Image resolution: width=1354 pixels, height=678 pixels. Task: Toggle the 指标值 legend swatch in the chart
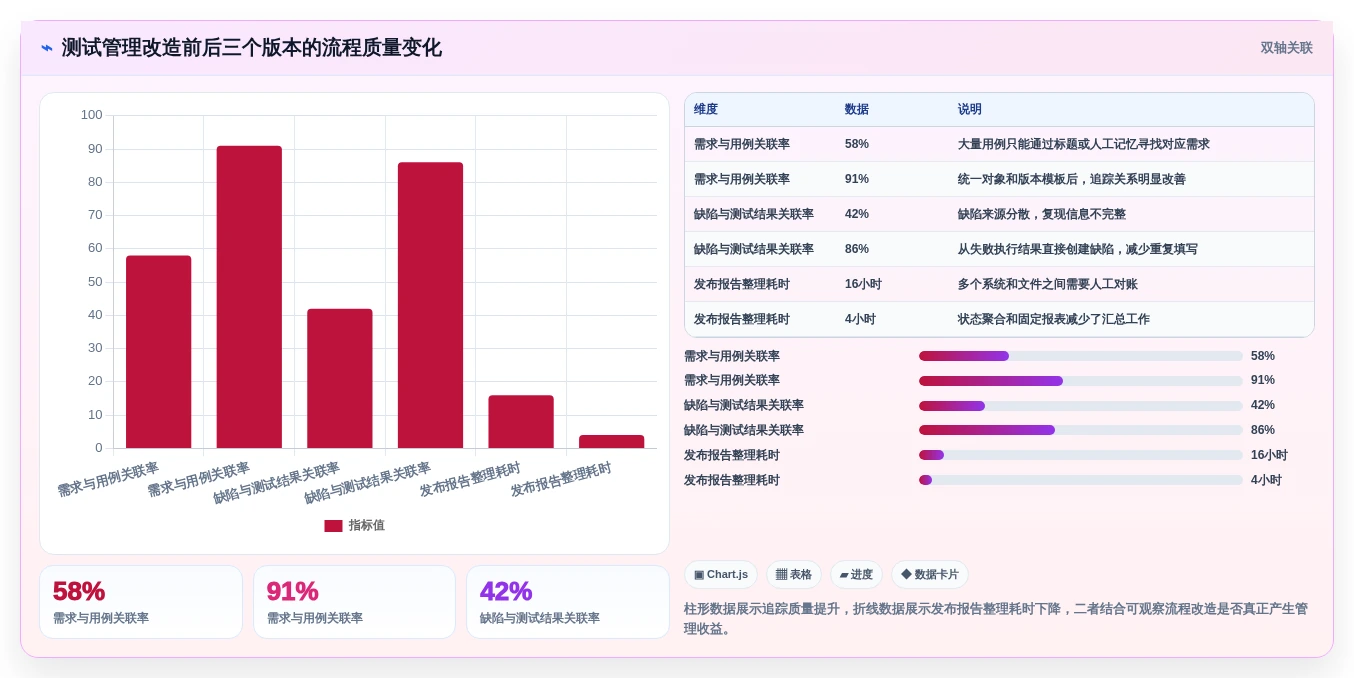[x=333, y=526]
